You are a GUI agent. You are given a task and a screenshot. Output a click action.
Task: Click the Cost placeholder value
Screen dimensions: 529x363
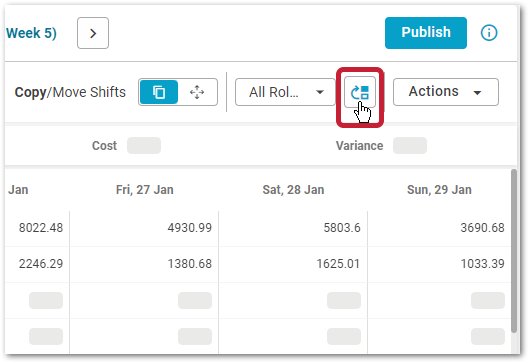144,145
